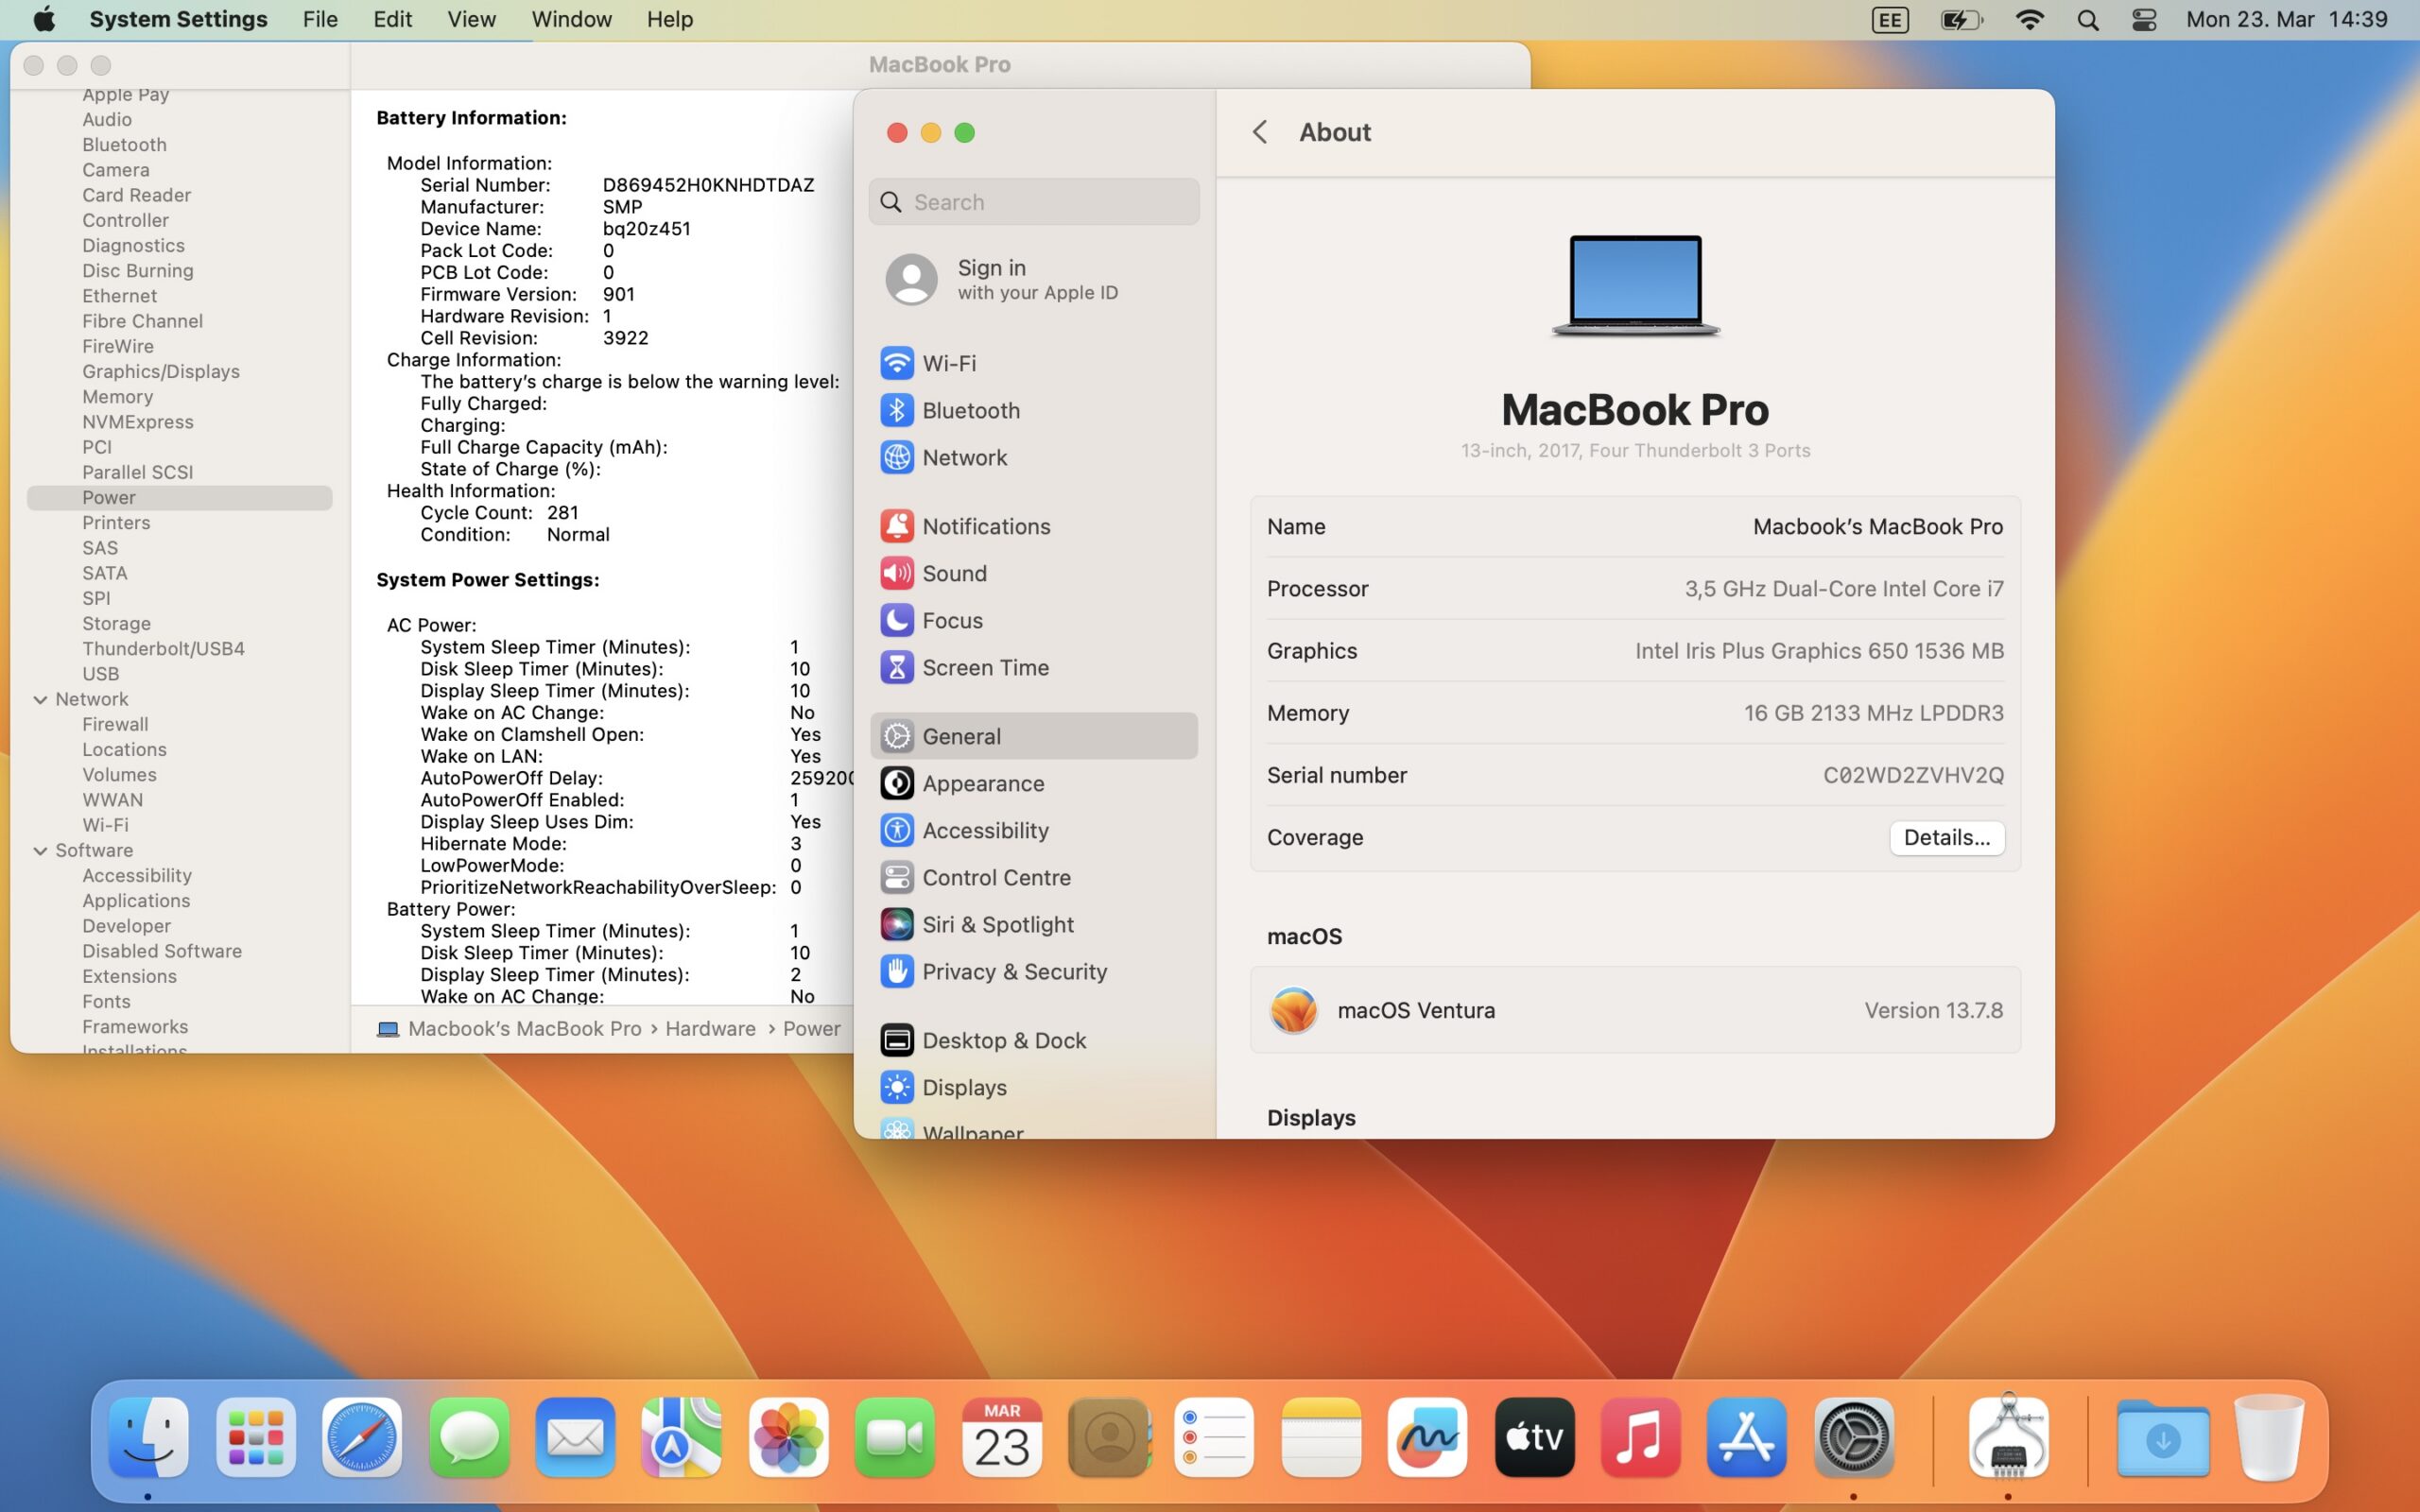Click the Coverage Details button
2420x1512 pixels.
pyautogui.click(x=1945, y=837)
